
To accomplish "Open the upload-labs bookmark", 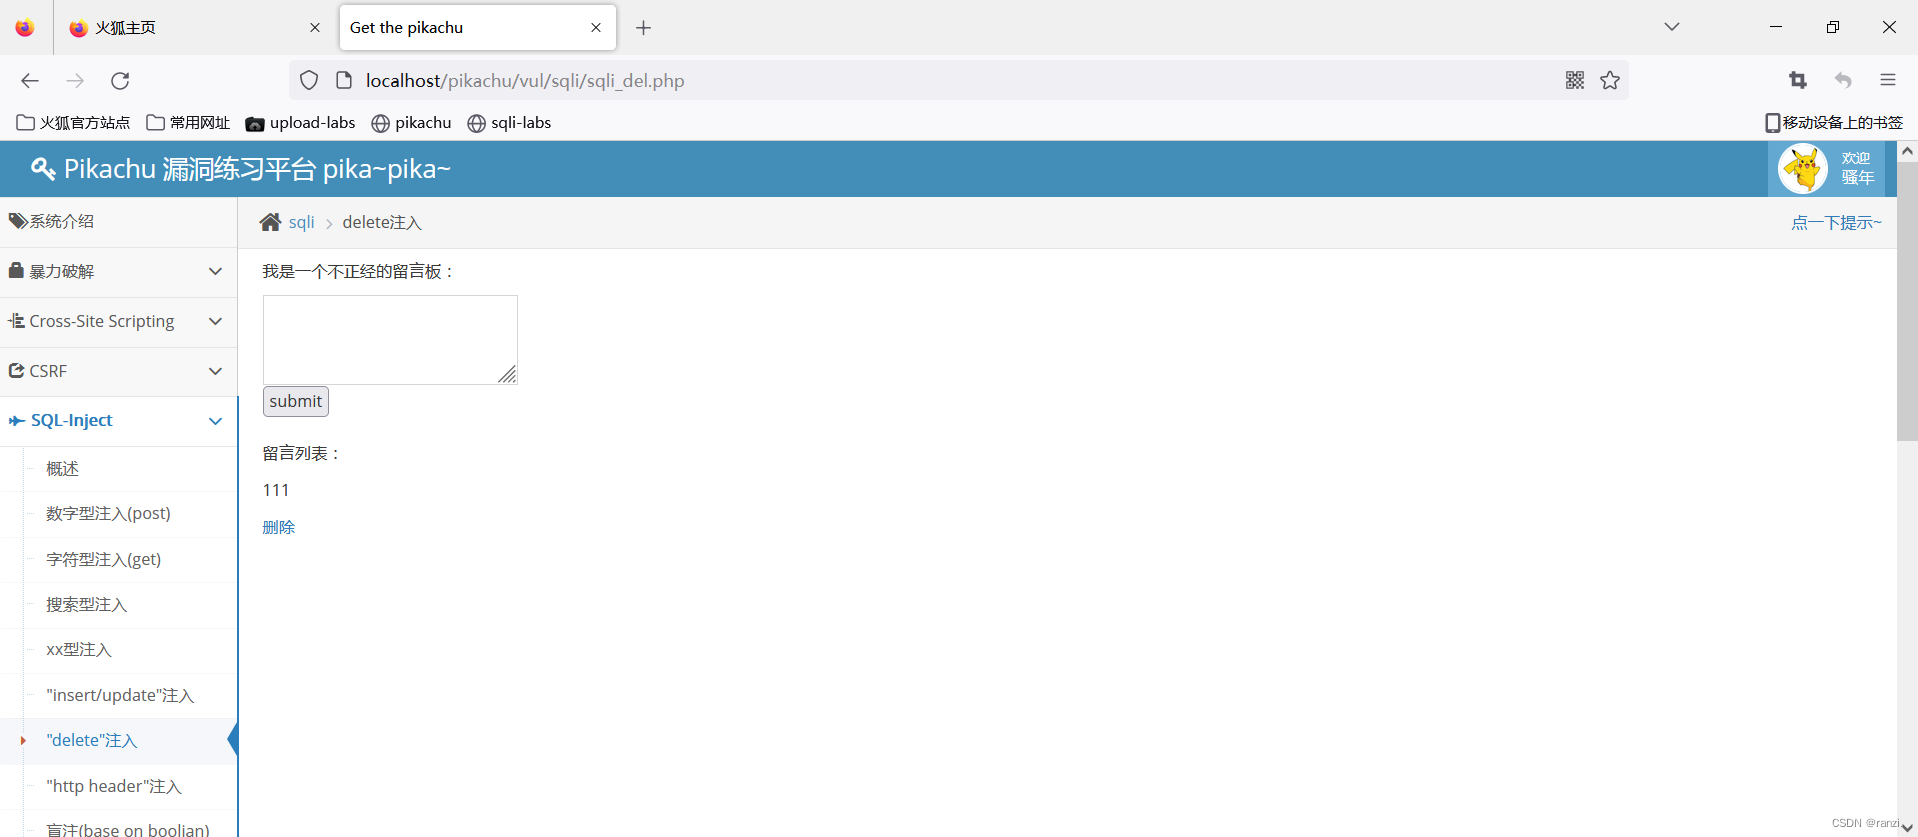I will [x=300, y=123].
